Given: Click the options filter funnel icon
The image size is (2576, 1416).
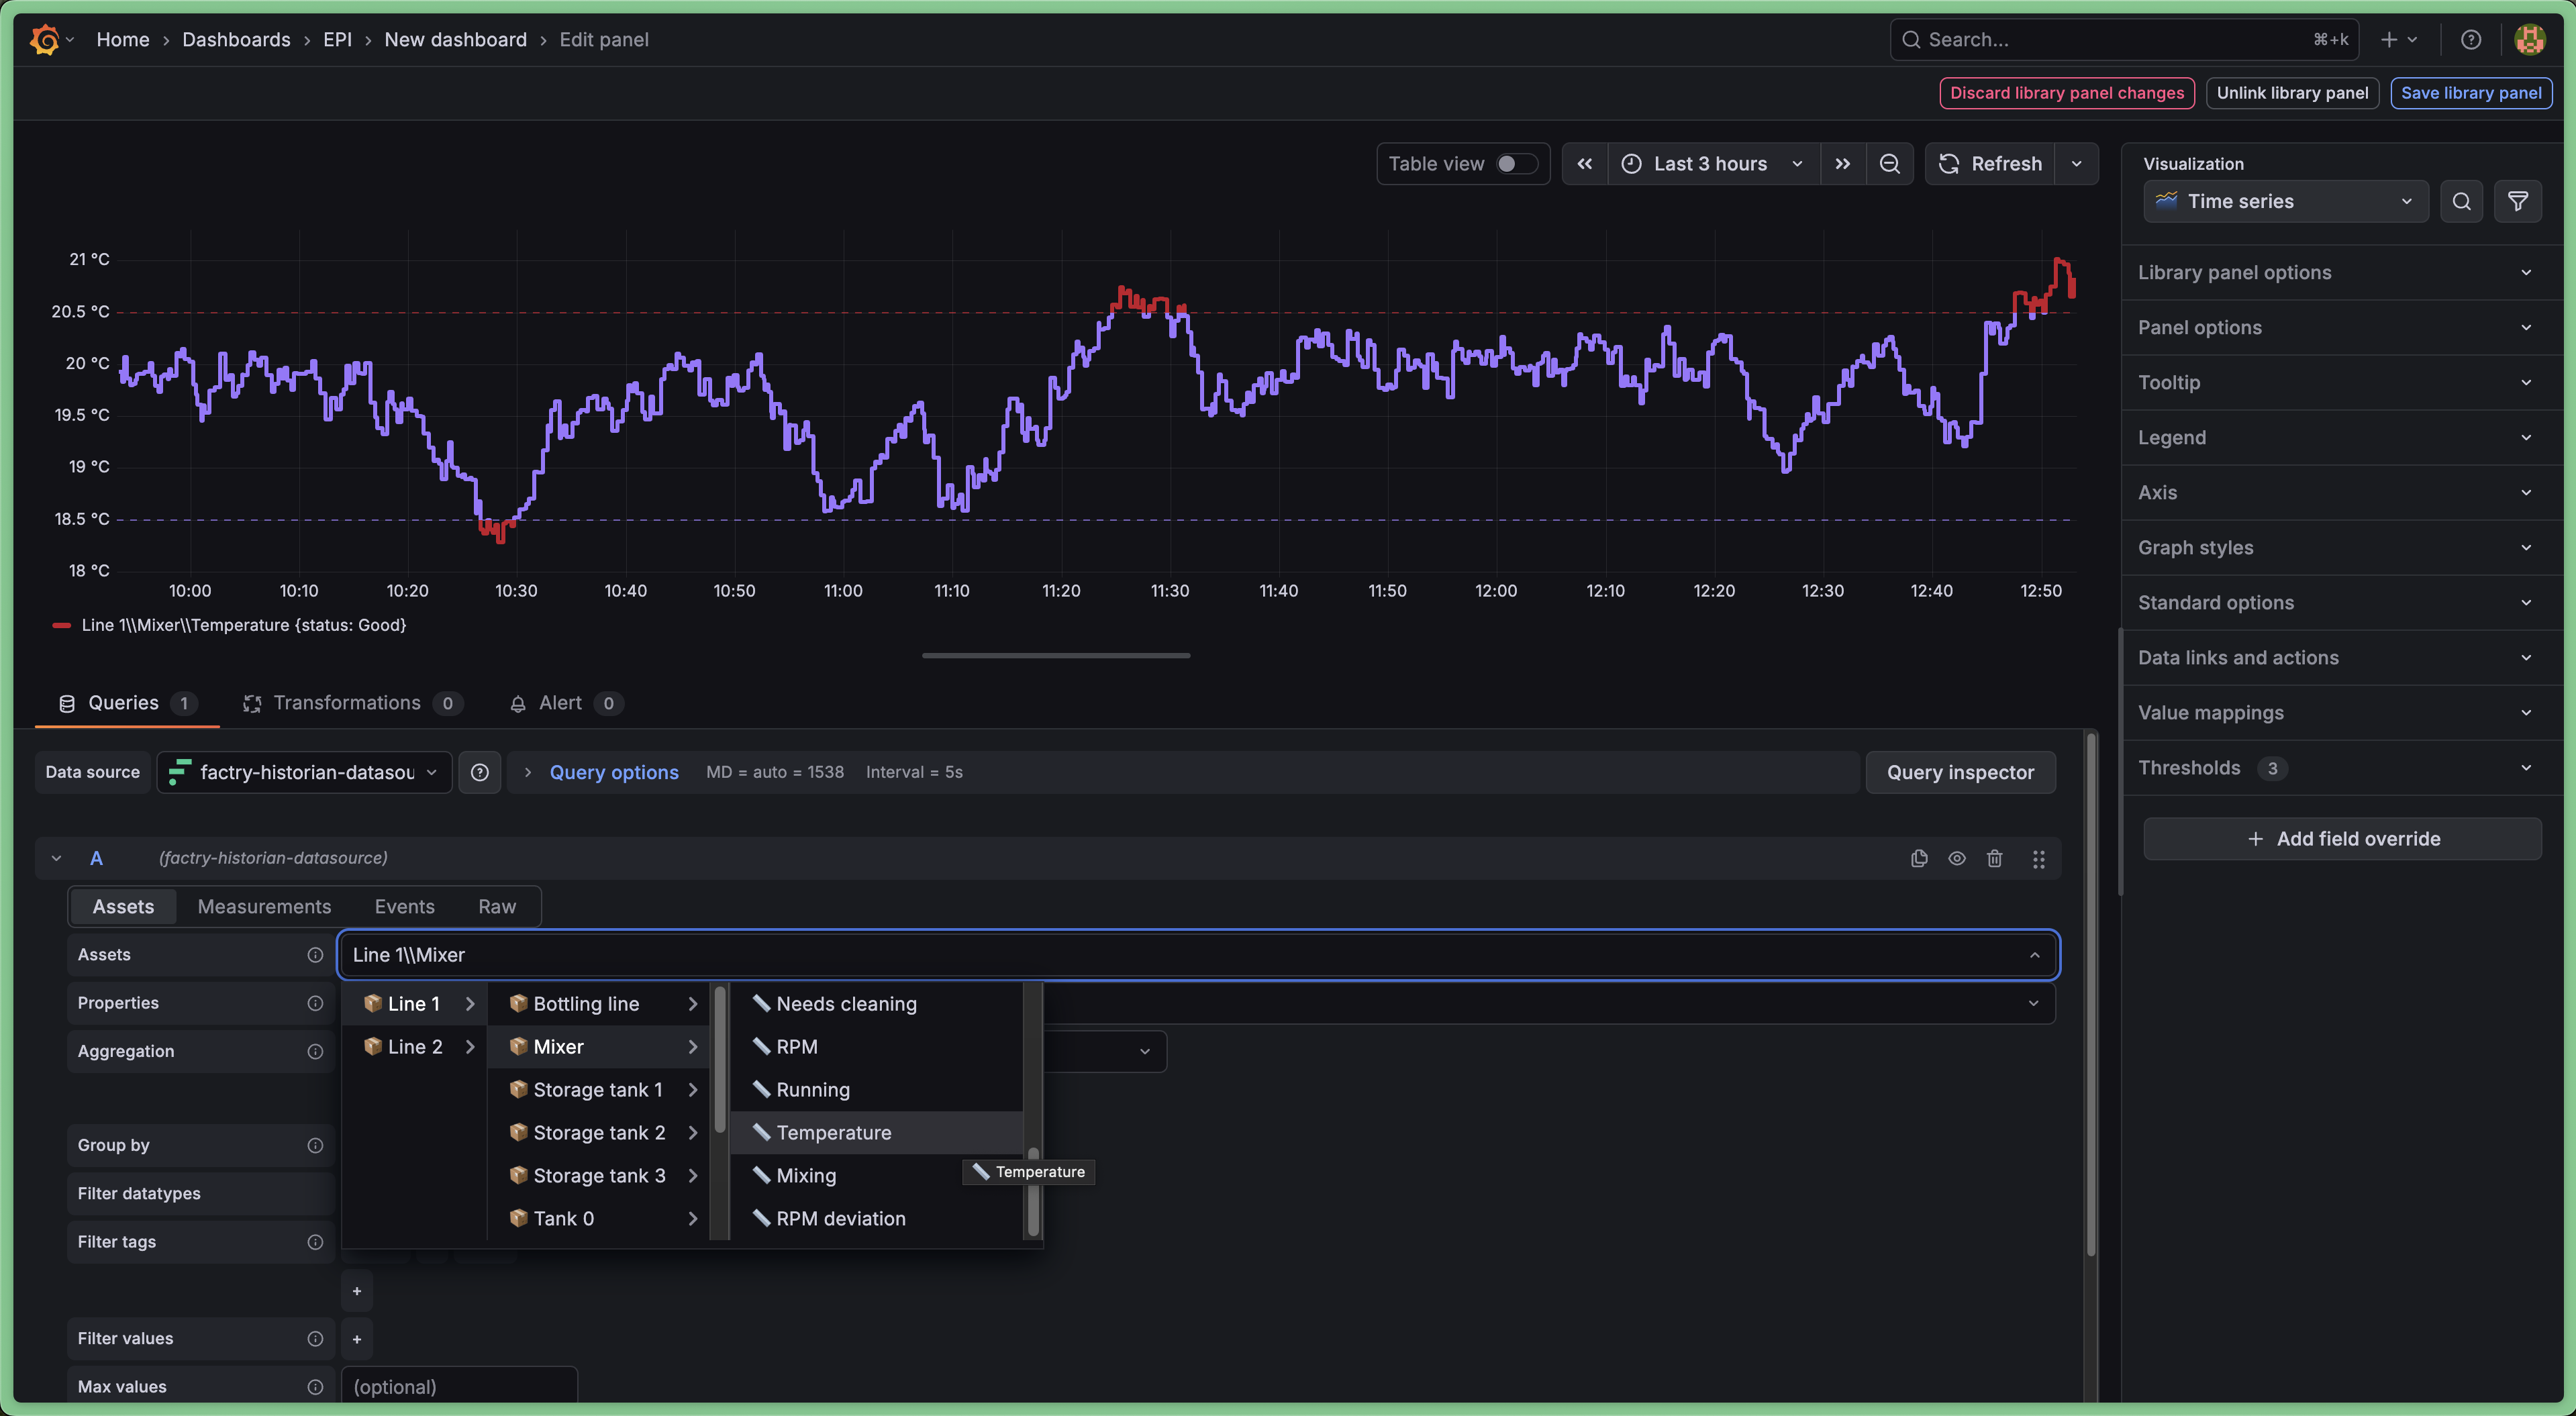Looking at the screenshot, I should [x=2517, y=202].
